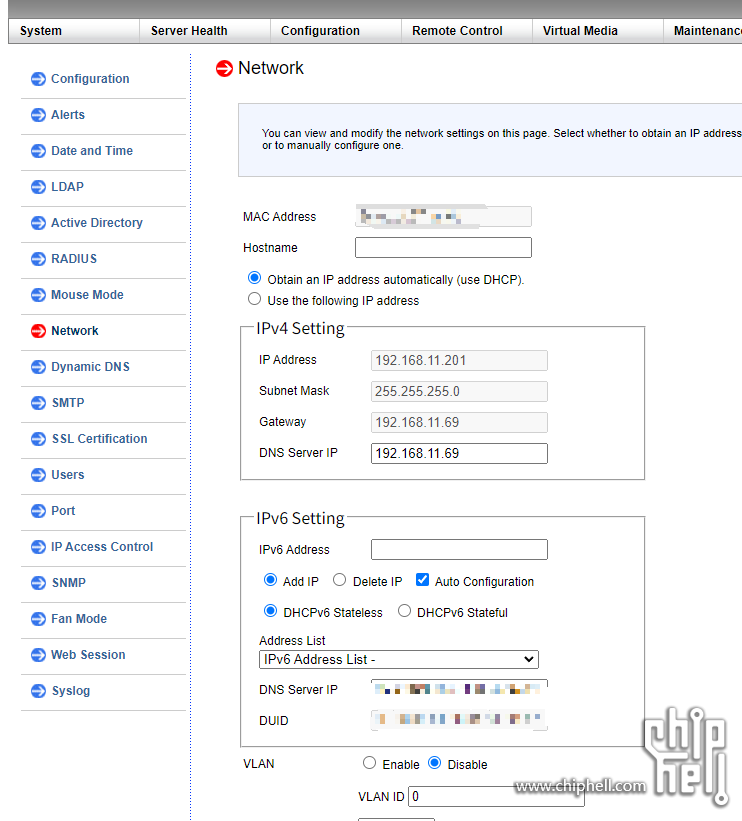Select 'Use the following IP address' option
The height and width of the screenshot is (821, 742).
[254, 299]
